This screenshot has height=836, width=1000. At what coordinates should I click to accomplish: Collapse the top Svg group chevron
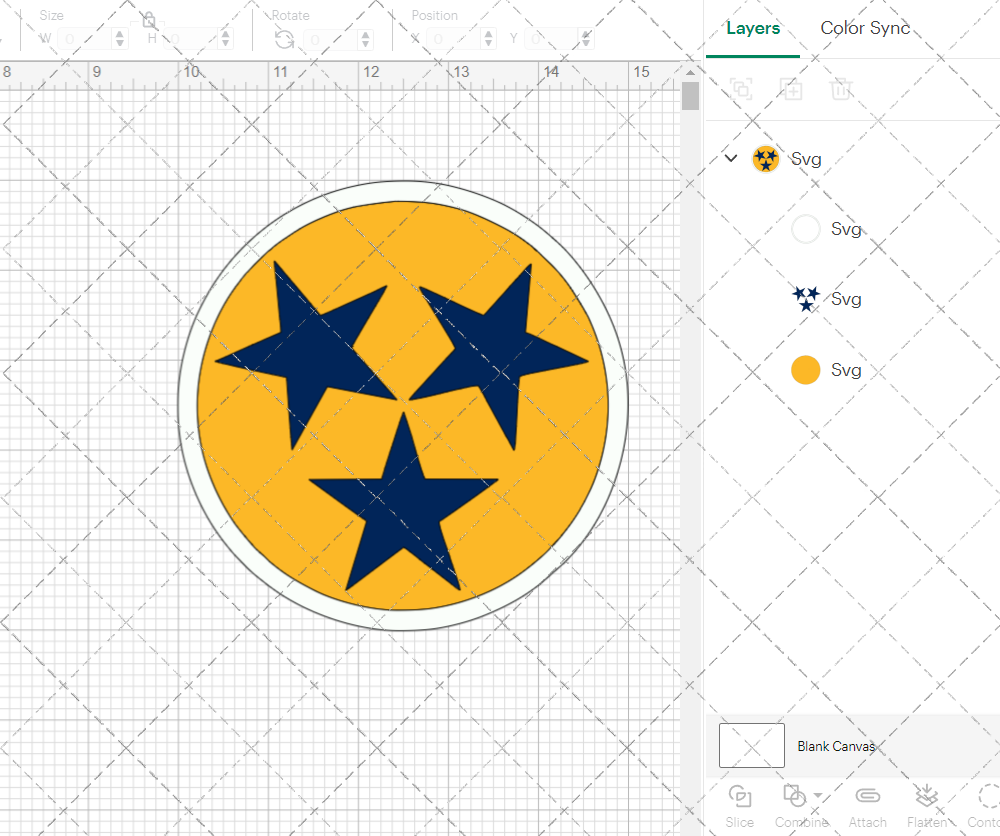click(731, 158)
